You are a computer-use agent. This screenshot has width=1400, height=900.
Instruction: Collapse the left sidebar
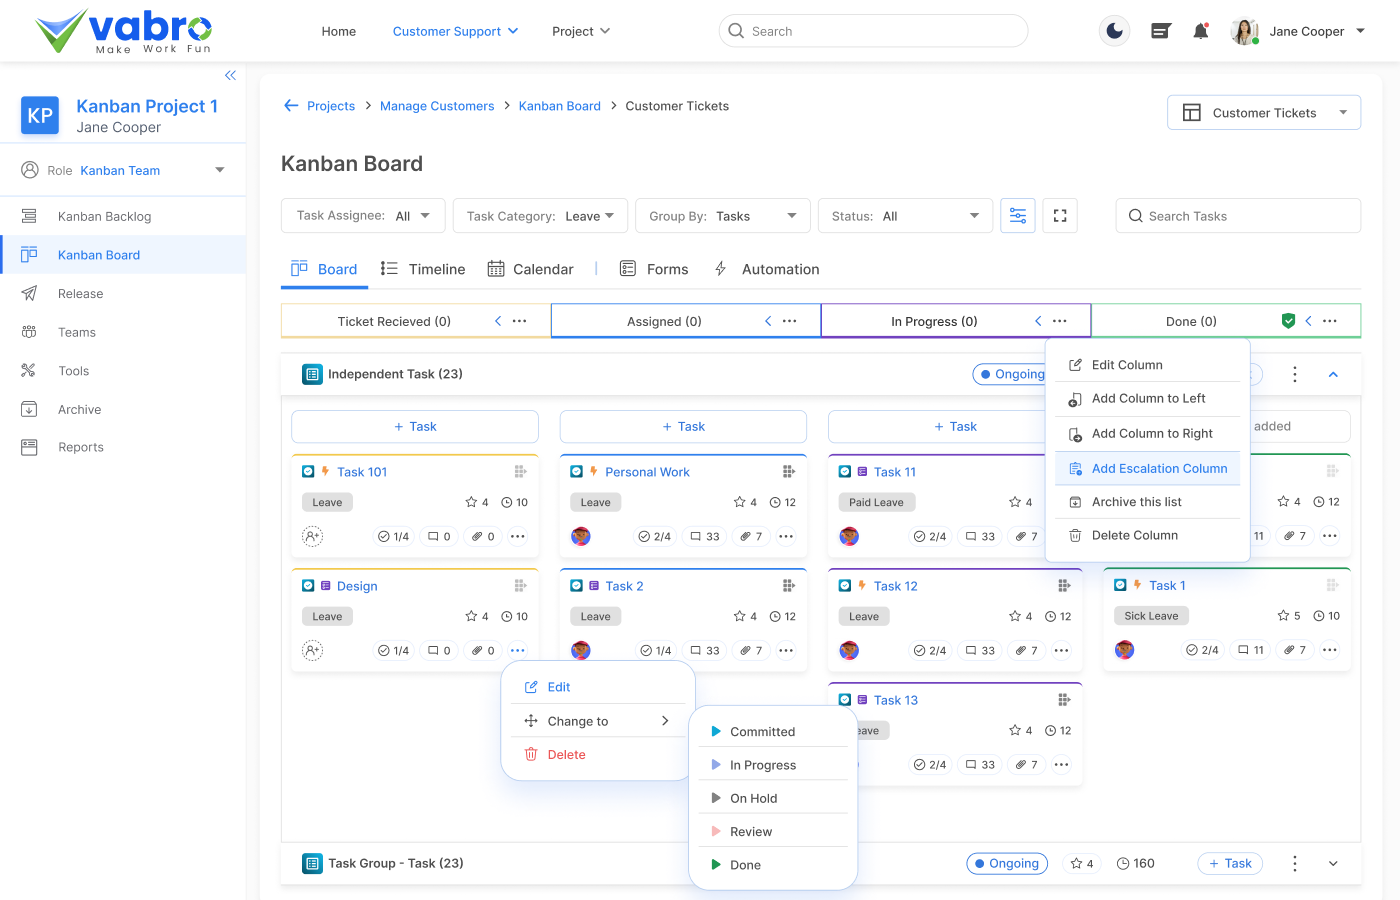point(230,75)
